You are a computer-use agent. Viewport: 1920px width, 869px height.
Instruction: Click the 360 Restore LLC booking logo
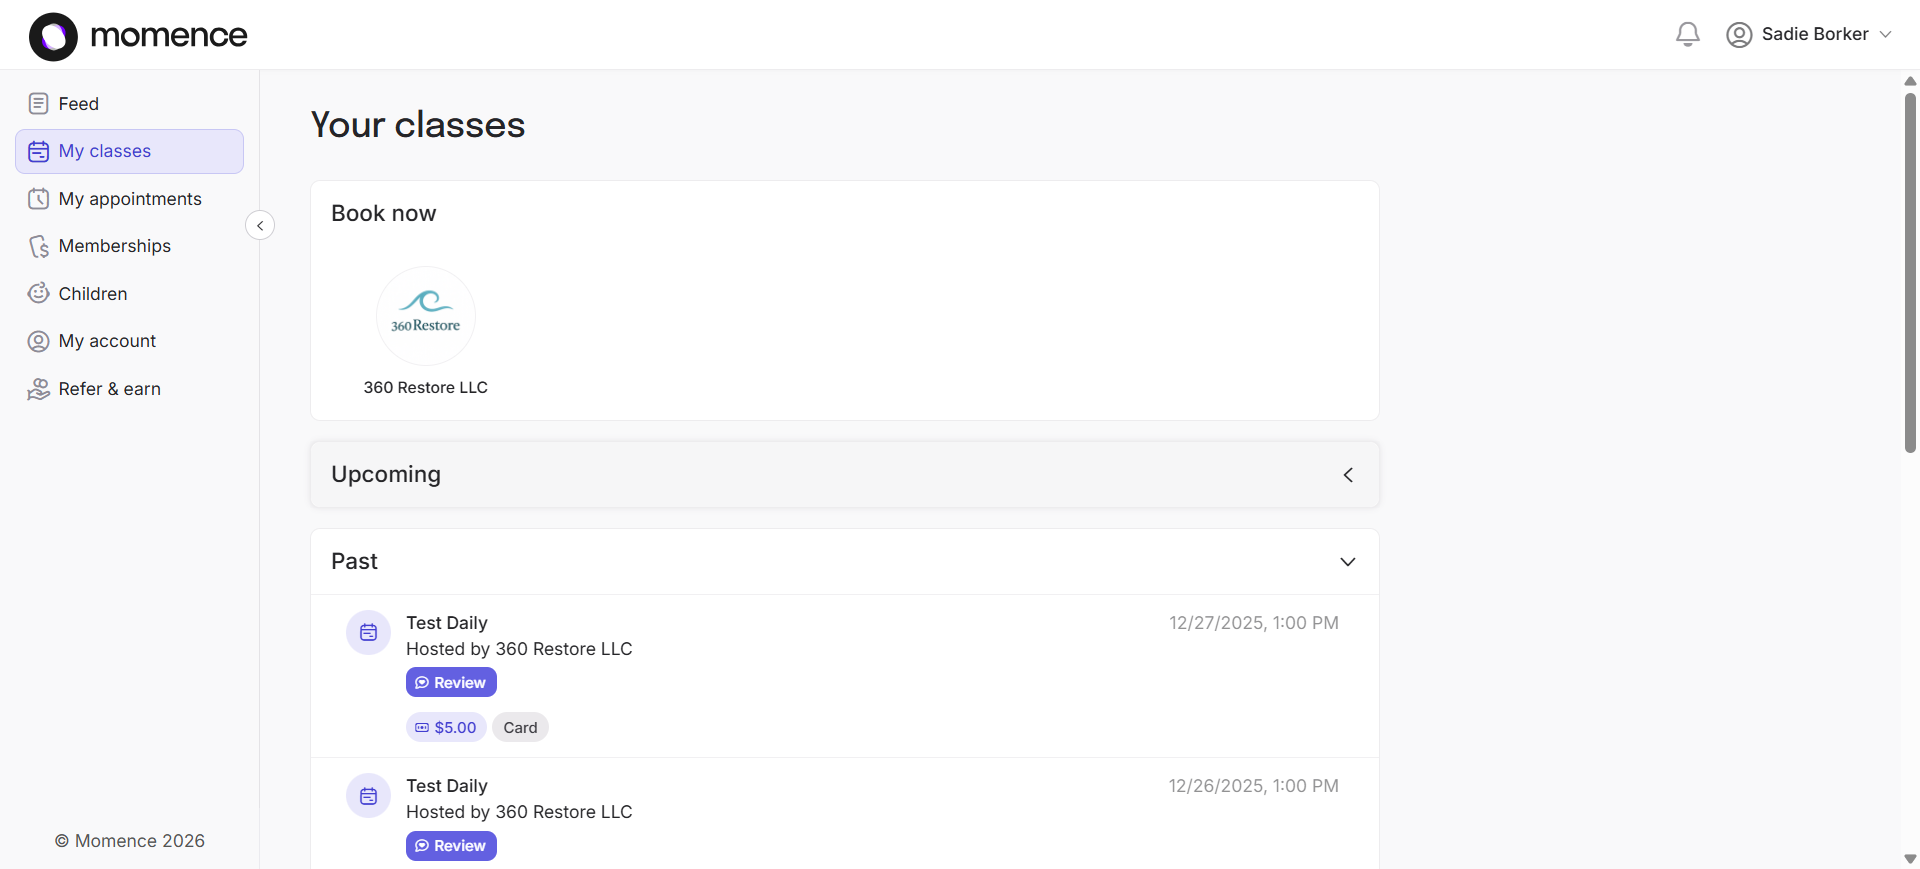coord(425,315)
